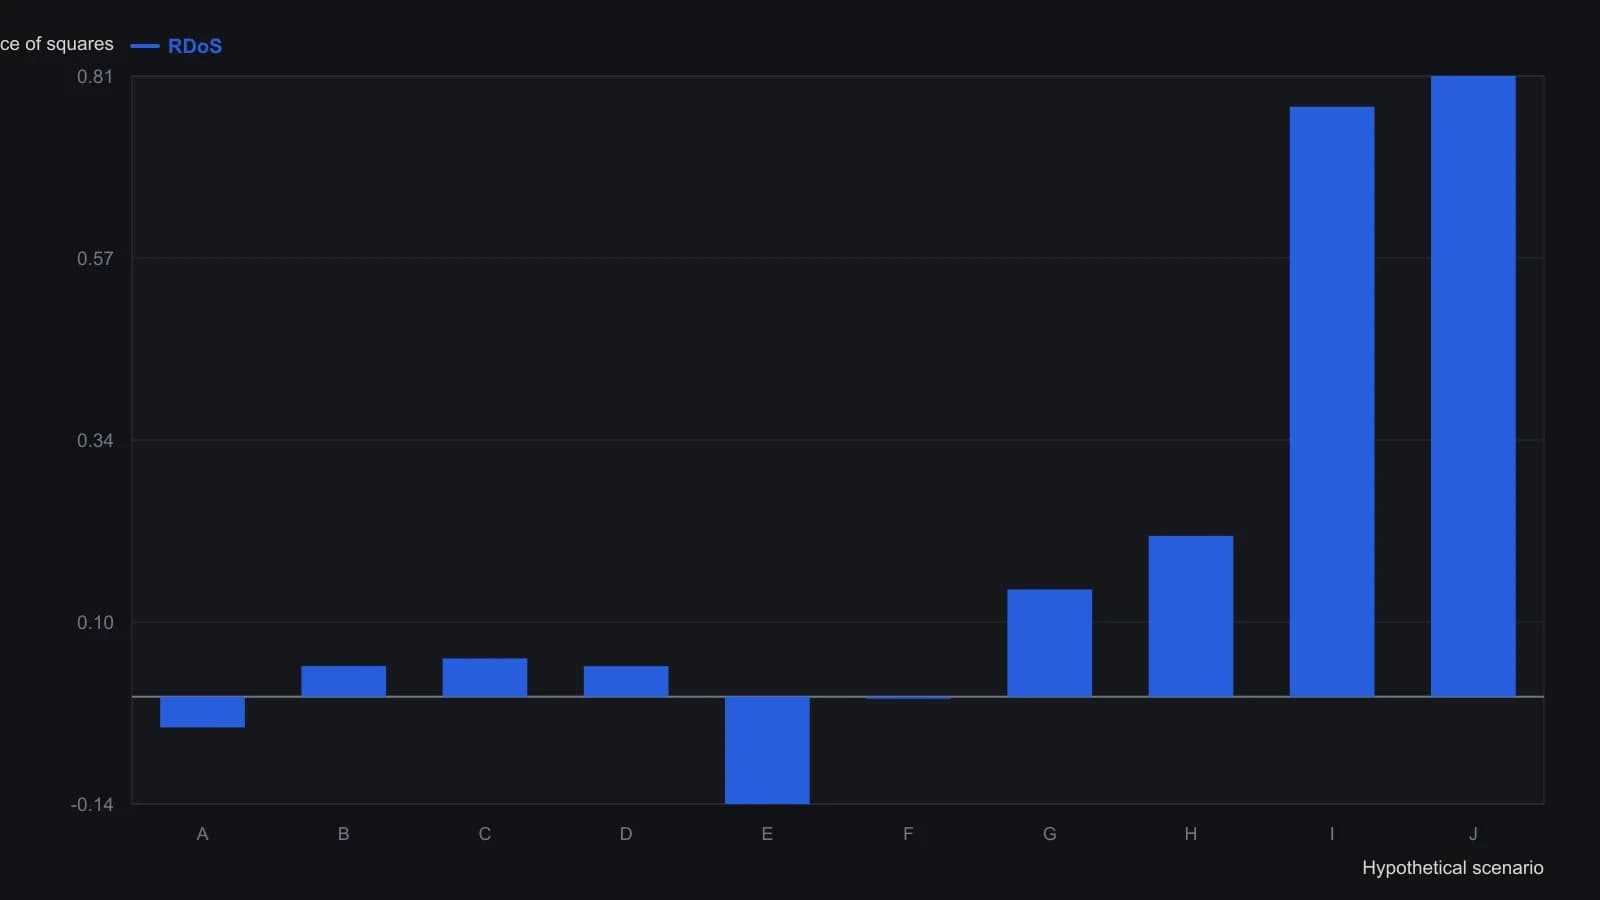Click the x-axis label I
This screenshot has height=900, width=1600.
point(1332,834)
